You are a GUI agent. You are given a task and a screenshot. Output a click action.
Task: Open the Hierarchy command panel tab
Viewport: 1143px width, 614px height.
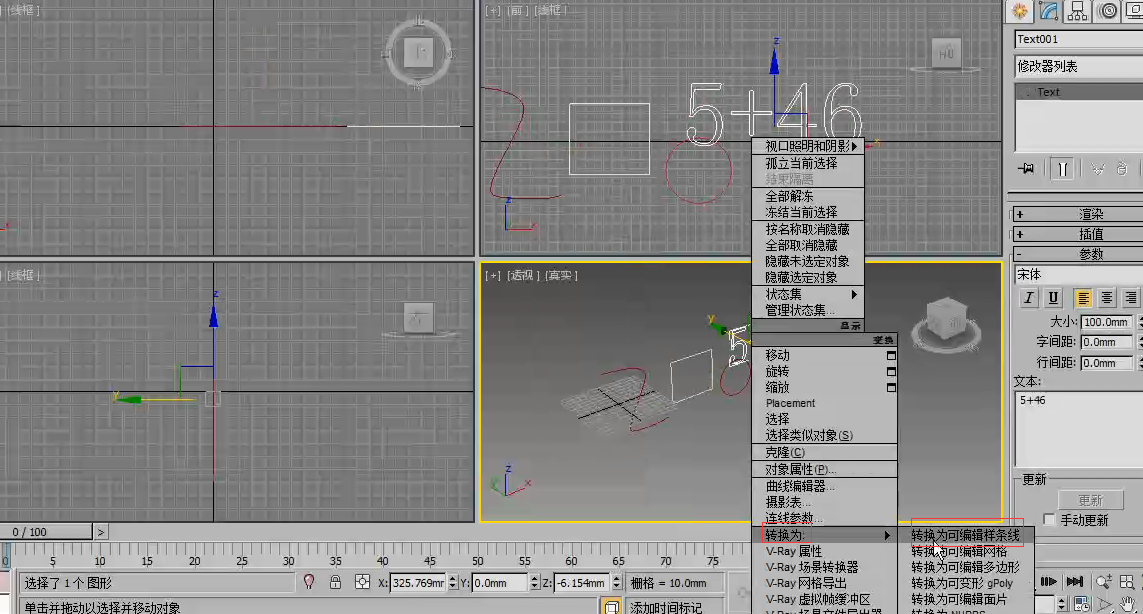click(1077, 11)
